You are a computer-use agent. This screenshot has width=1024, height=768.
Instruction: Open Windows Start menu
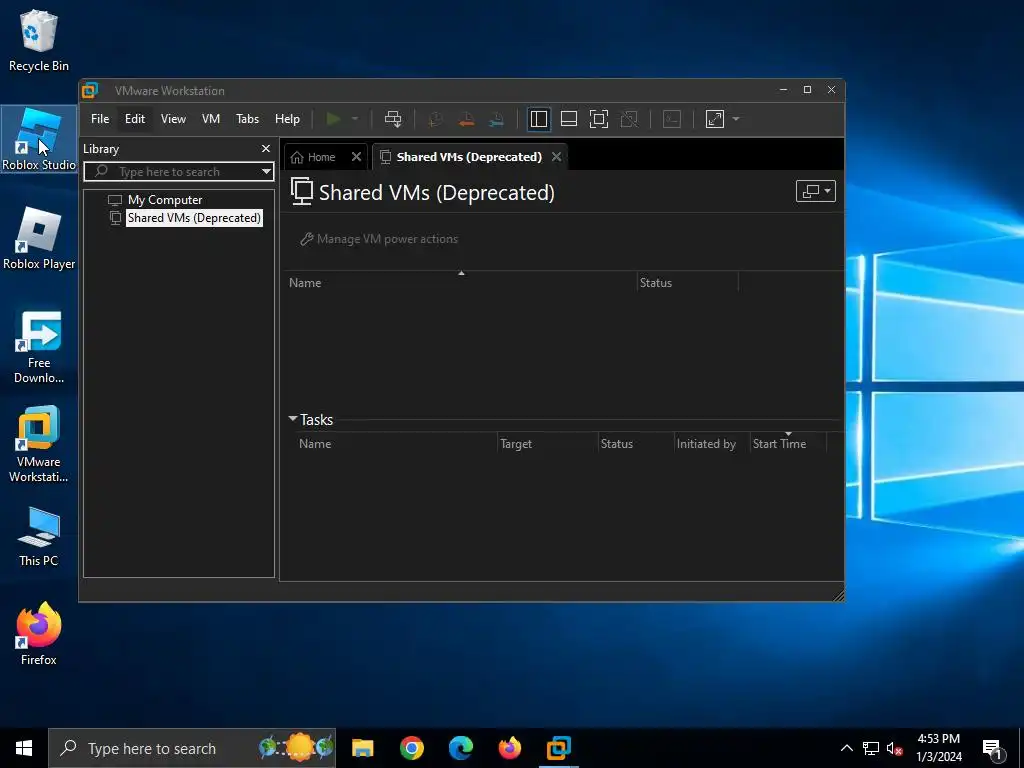(x=24, y=748)
